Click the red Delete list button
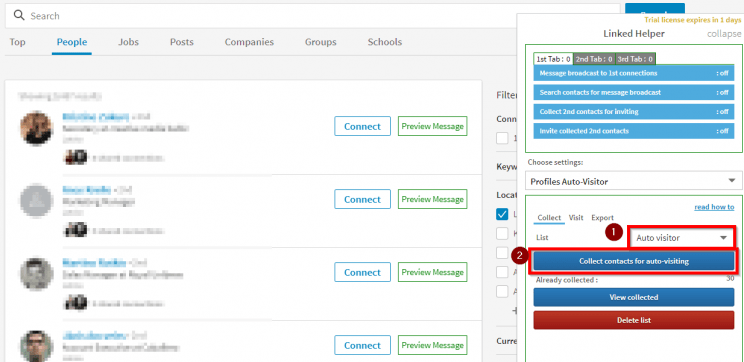This screenshot has height=362, width=744. [634, 320]
